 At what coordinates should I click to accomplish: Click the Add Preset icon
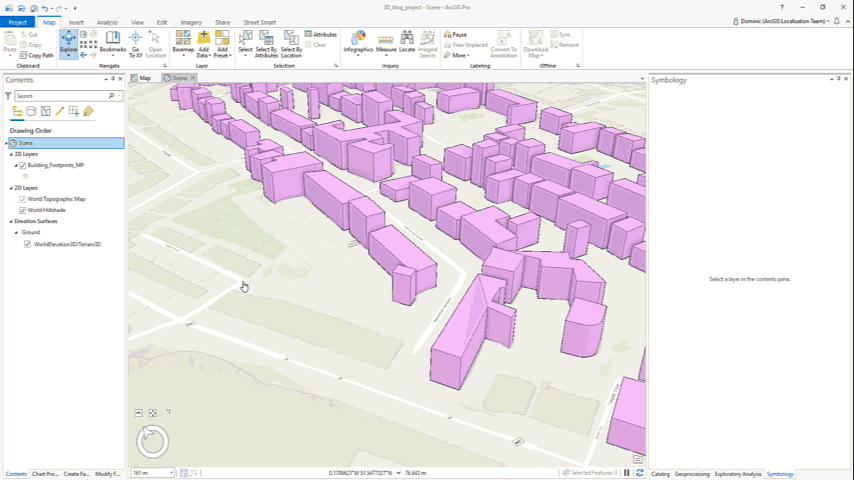222,44
